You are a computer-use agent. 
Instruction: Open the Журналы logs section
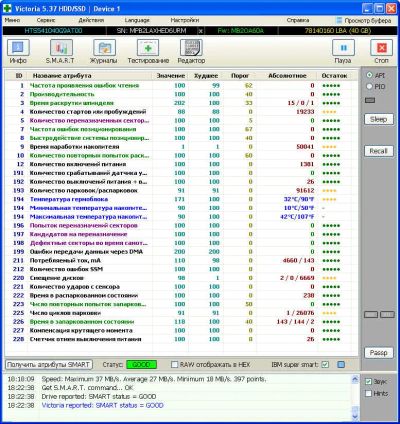coord(104,52)
